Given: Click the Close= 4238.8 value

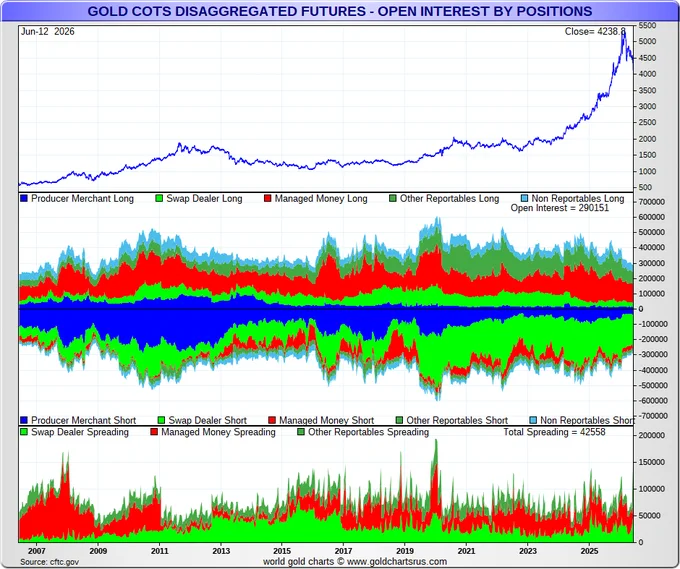Looking at the screenshot, I should [x=595, y=31].
